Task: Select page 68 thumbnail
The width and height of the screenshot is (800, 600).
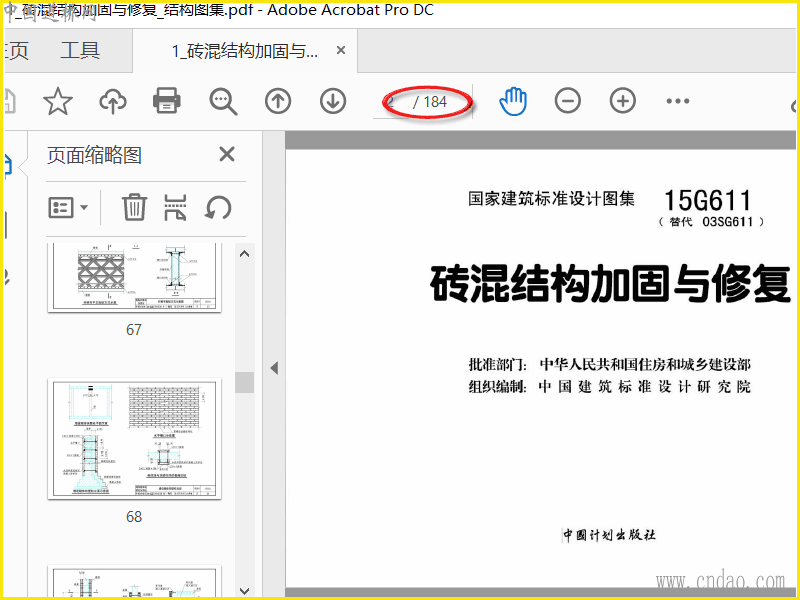Action: [135, 439]
